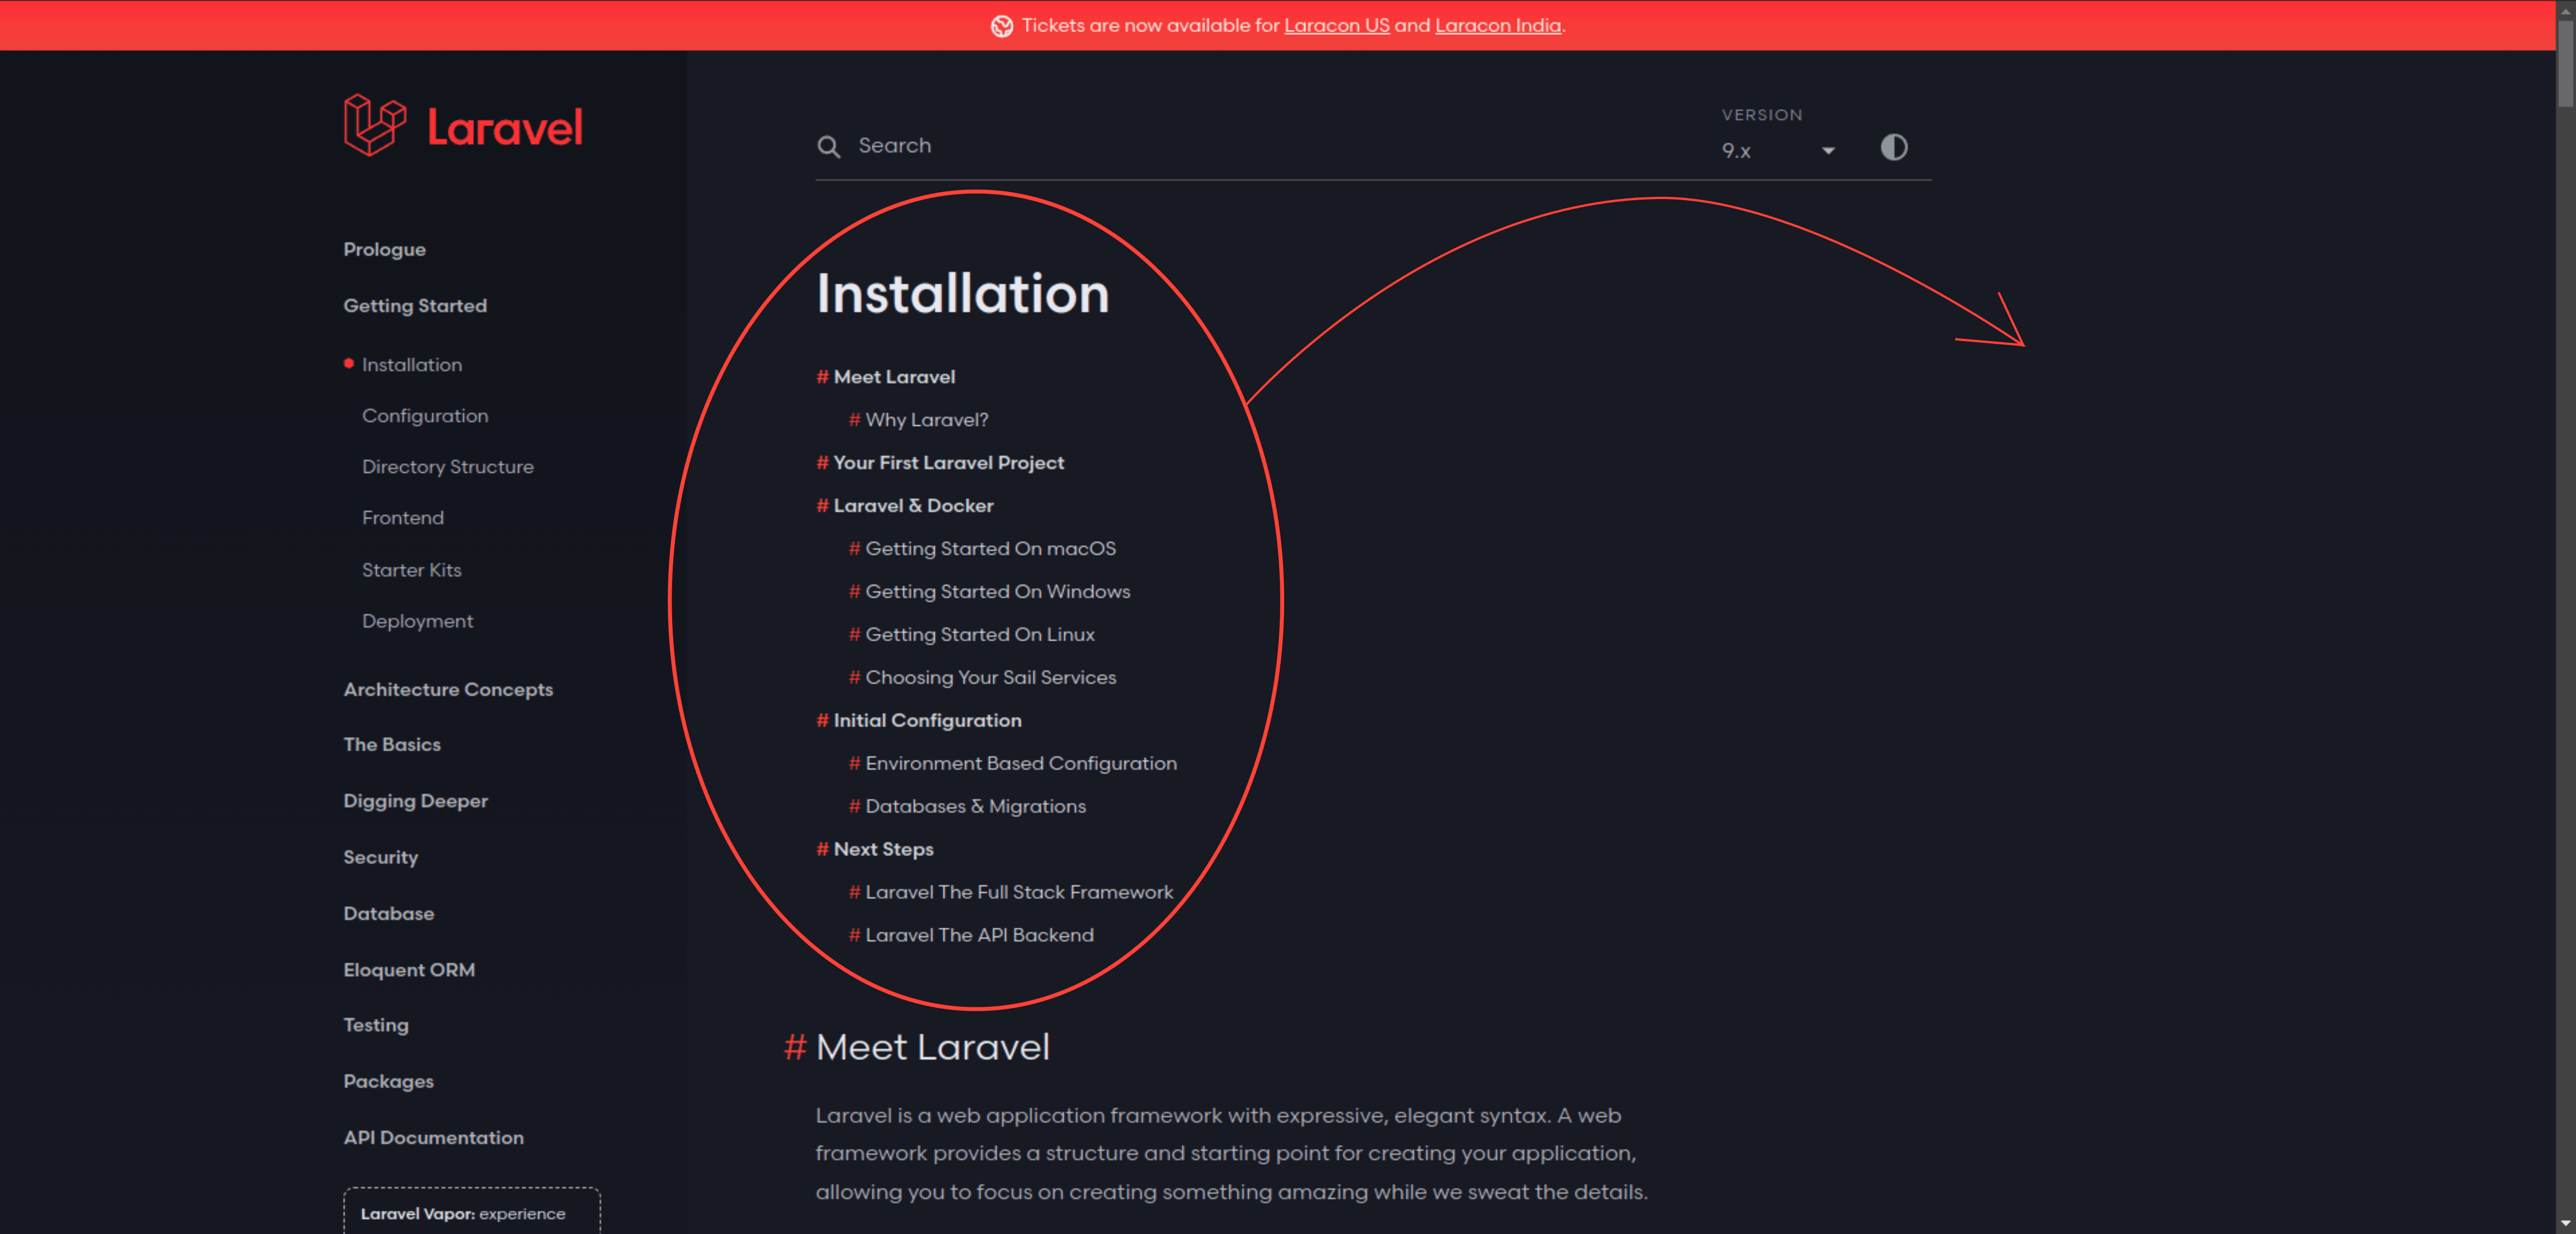The width and height of the screenshot is (2576, 1234).
Task: Click the red bullet marker beside Installation
Action: 348,364
